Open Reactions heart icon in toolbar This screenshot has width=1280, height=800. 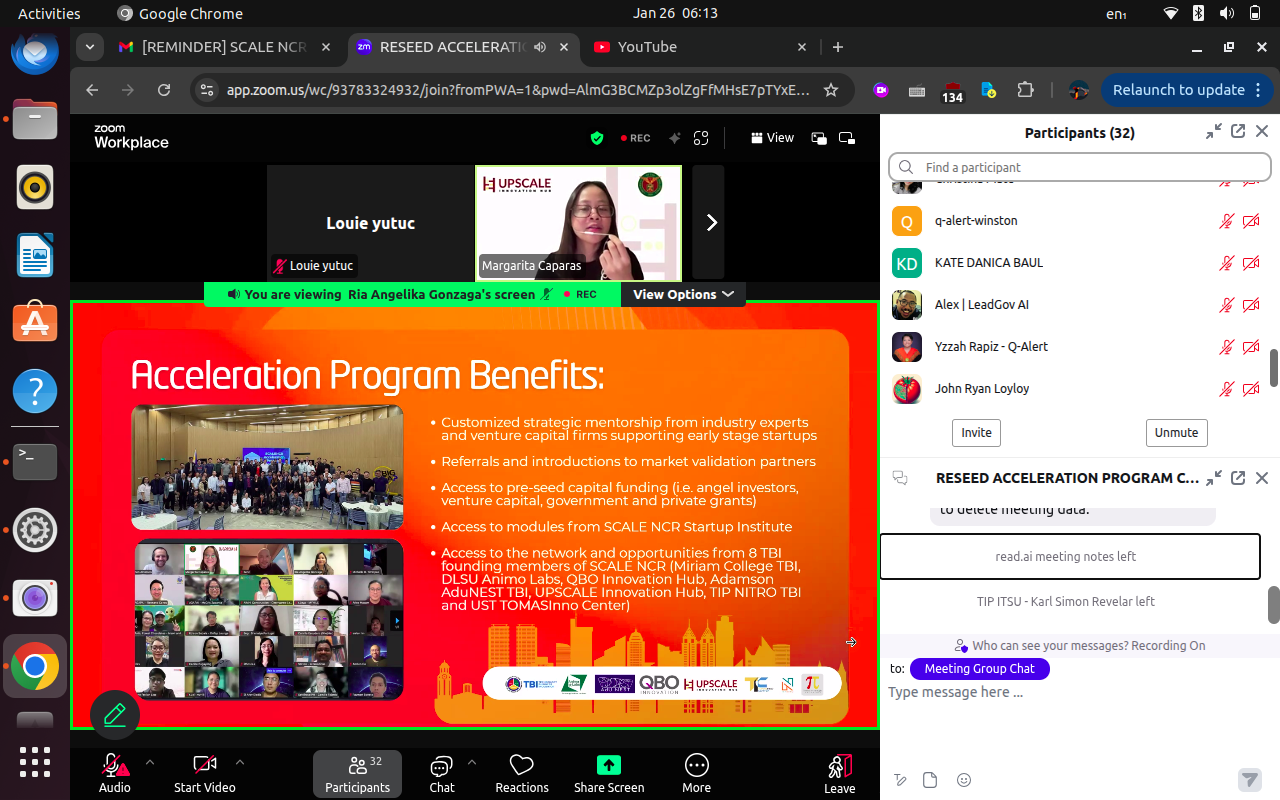[521, 766]
